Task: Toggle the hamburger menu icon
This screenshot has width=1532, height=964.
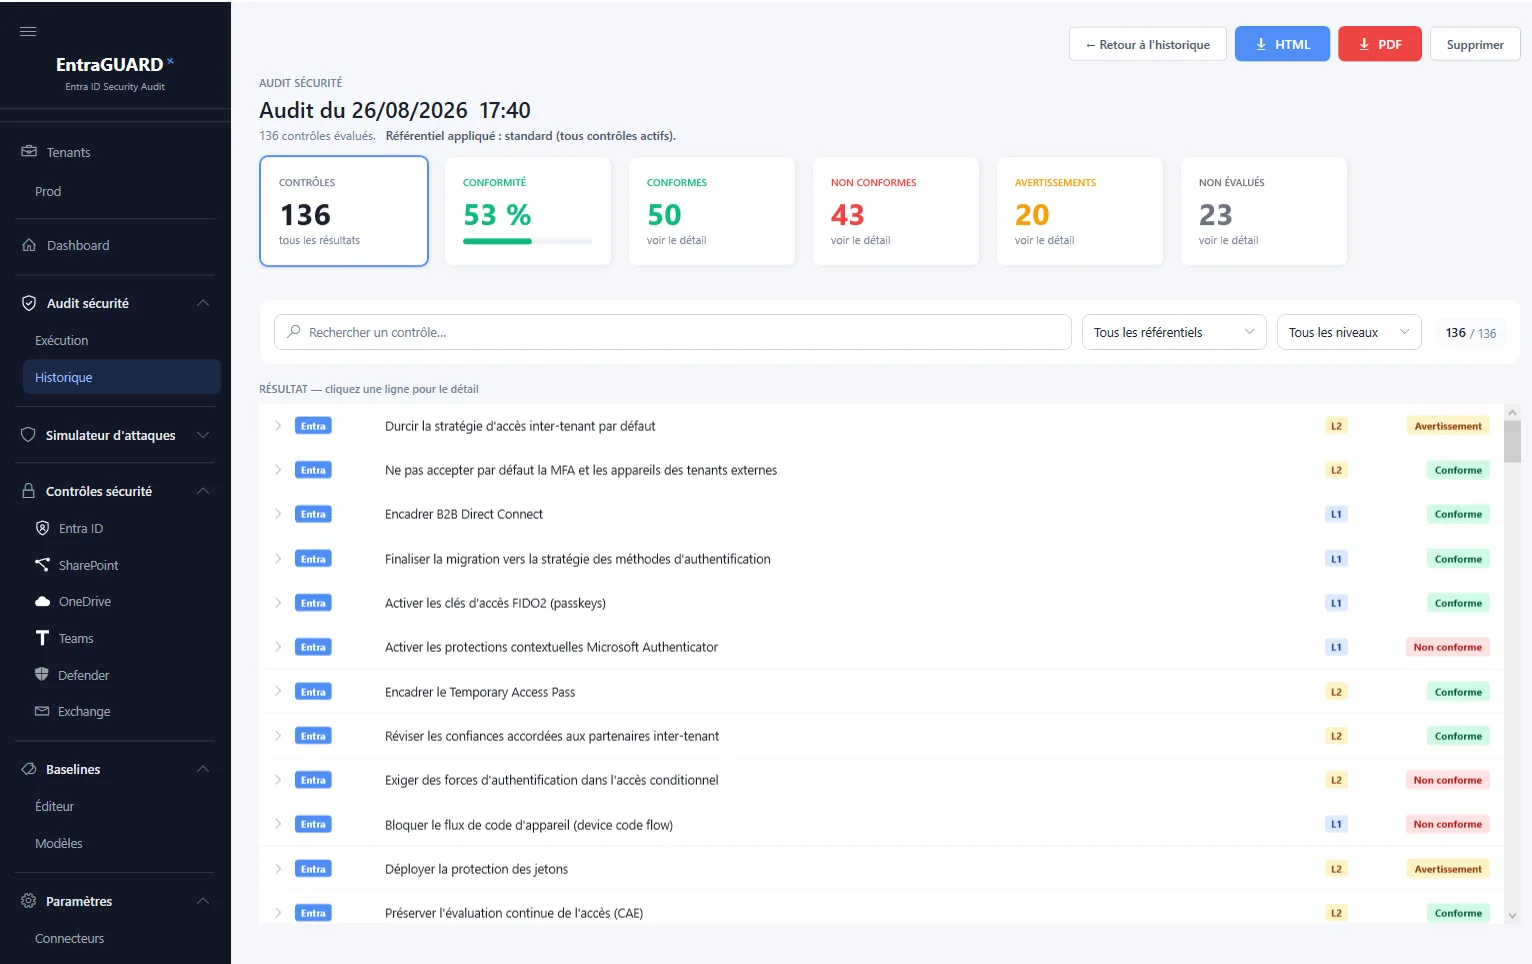Action: click(28, 31)
